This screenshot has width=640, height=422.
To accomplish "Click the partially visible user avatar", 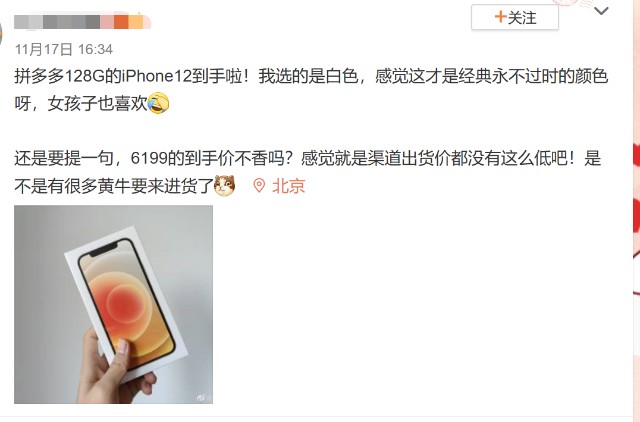I will [x=1, y=33].
